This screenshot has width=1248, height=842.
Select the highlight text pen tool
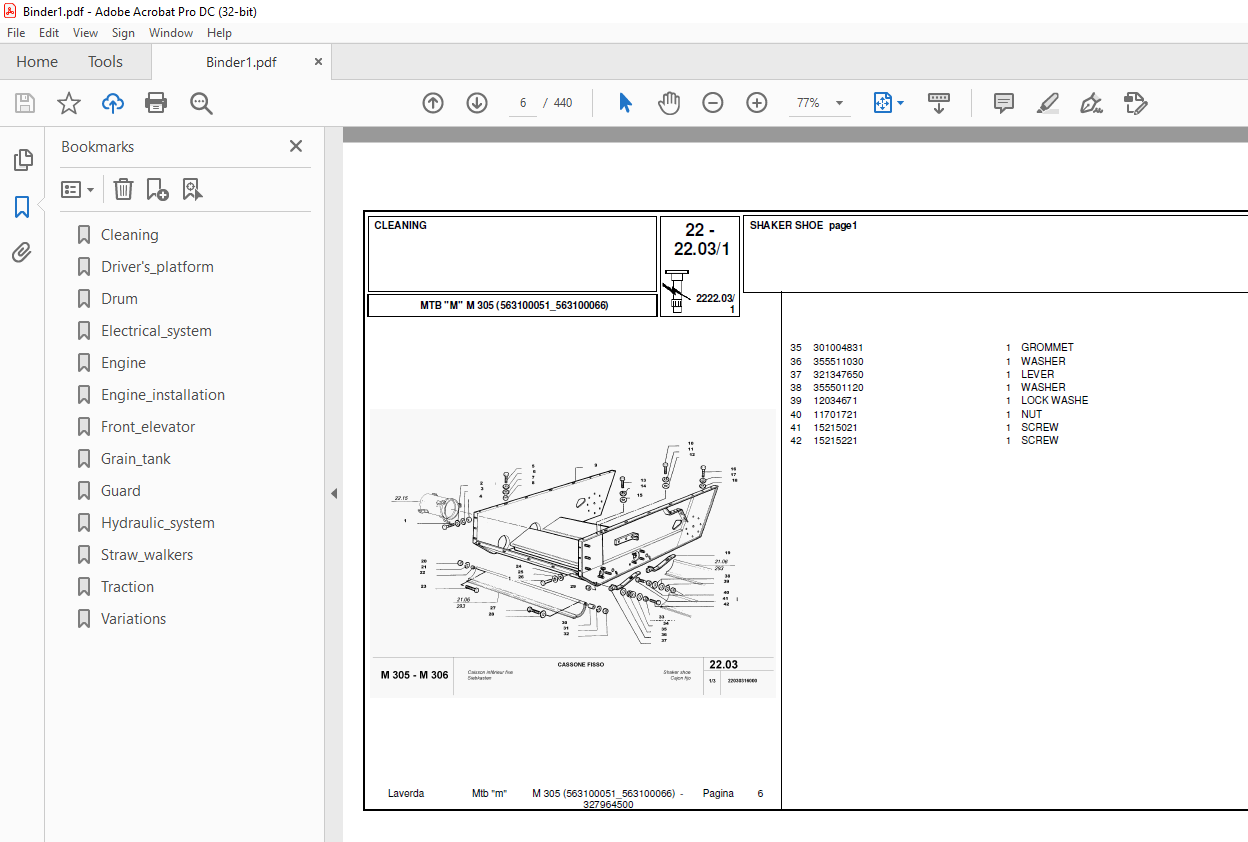click(x=1048, y=103)
